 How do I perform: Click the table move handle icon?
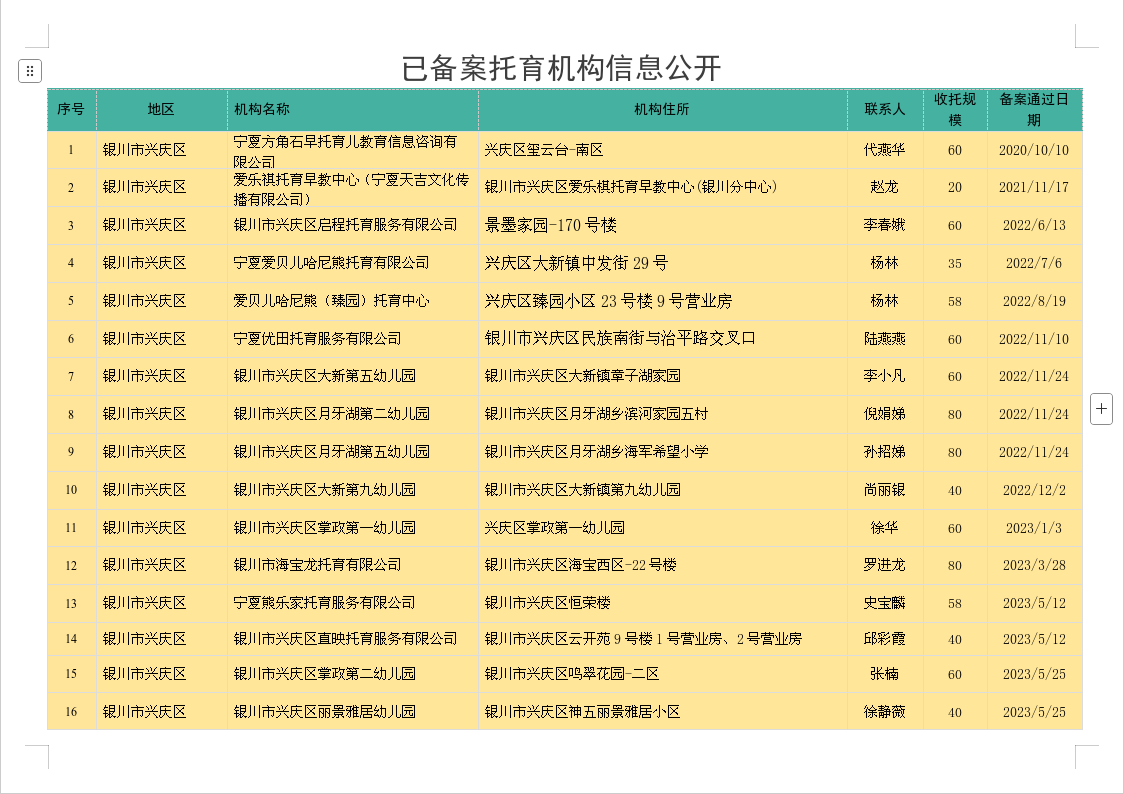click(30, 71)
